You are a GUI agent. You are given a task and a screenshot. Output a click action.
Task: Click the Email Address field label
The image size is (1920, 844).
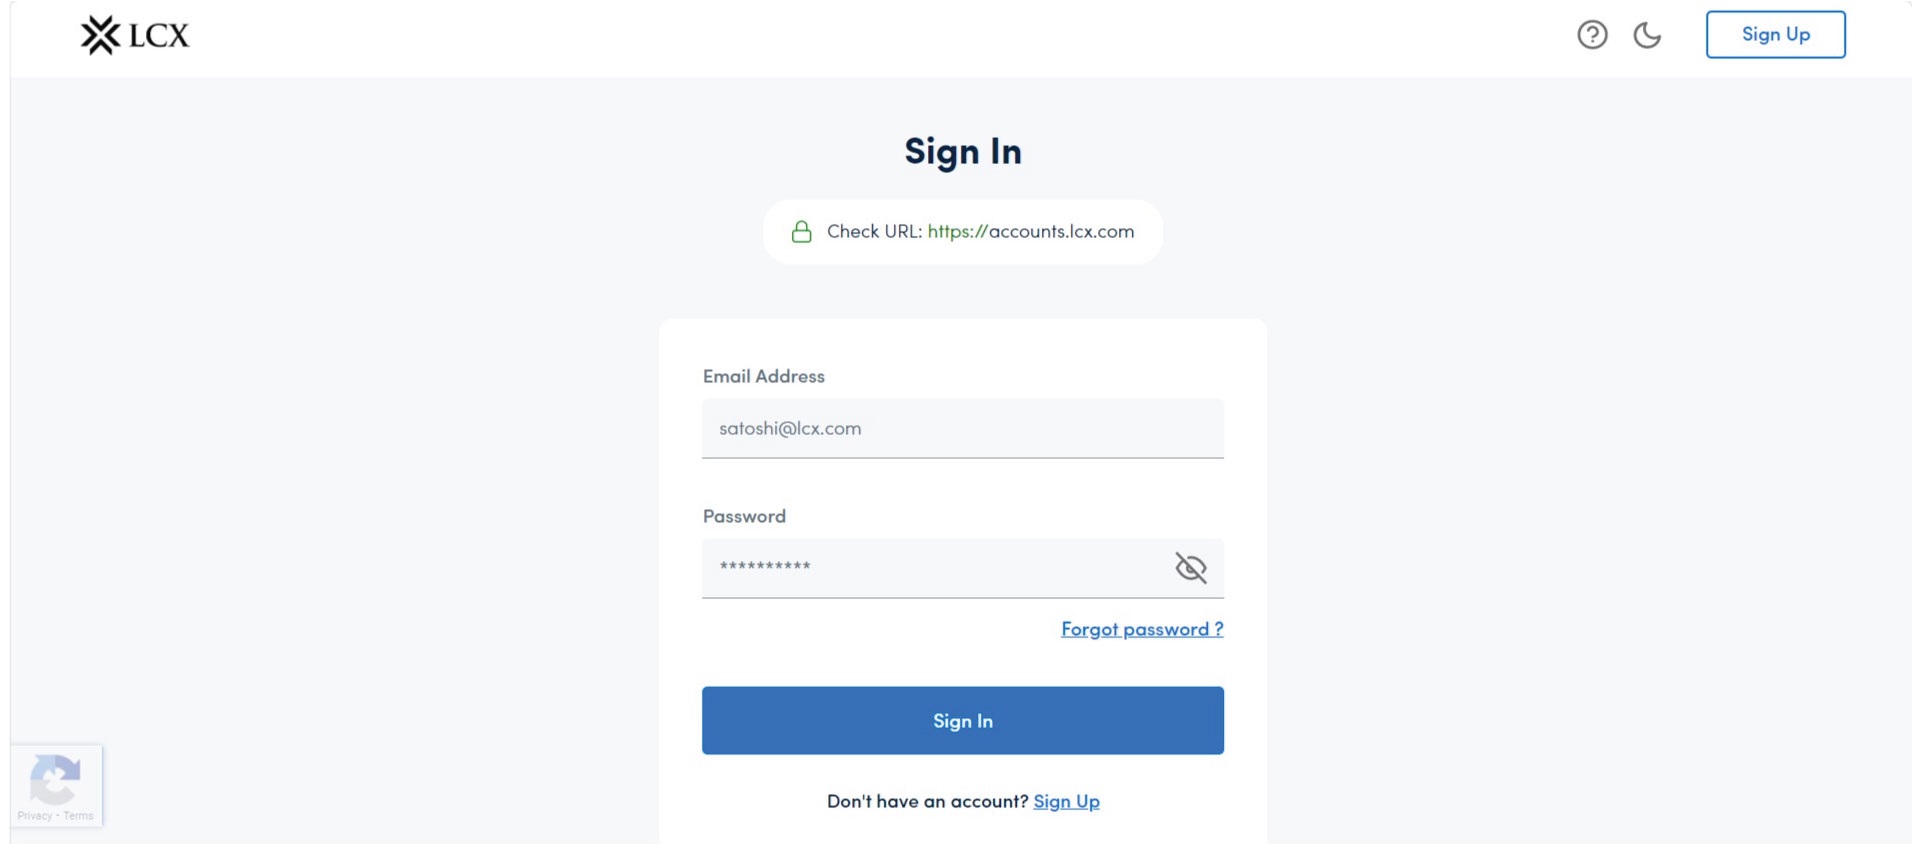764,376
